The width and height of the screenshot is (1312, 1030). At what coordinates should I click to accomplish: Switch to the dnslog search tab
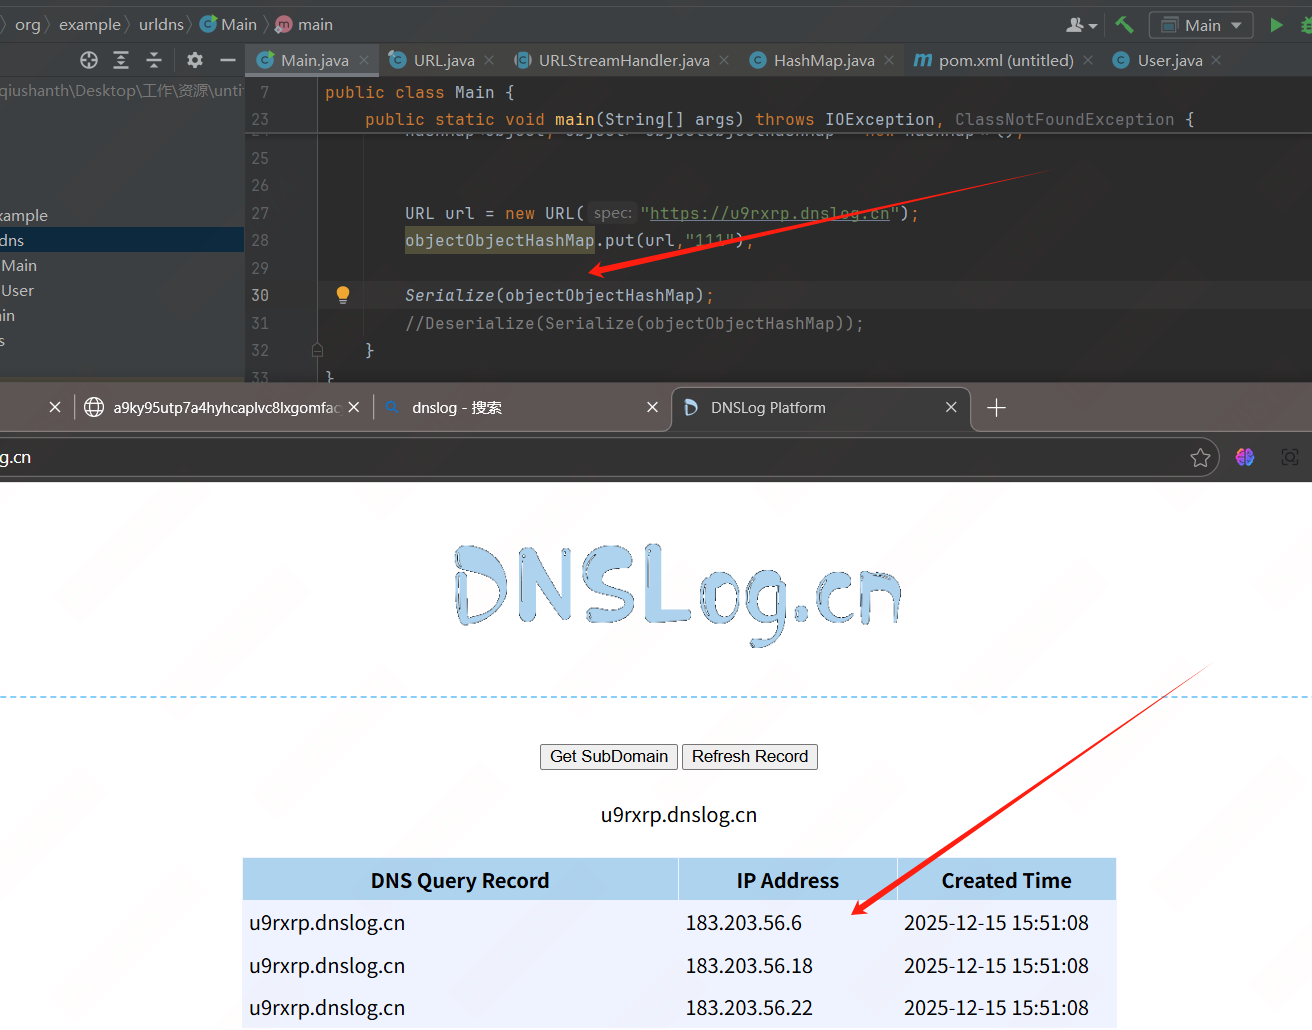pyautogui.click(x=521, y=408)
